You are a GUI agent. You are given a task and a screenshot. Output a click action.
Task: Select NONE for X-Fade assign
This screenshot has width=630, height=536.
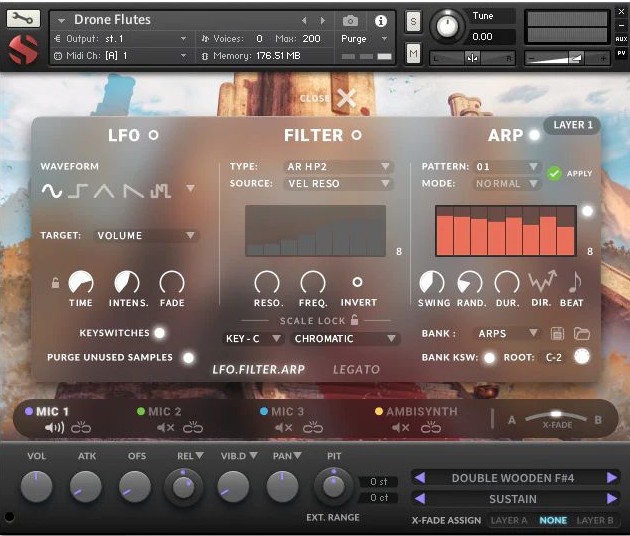point(553,520)
